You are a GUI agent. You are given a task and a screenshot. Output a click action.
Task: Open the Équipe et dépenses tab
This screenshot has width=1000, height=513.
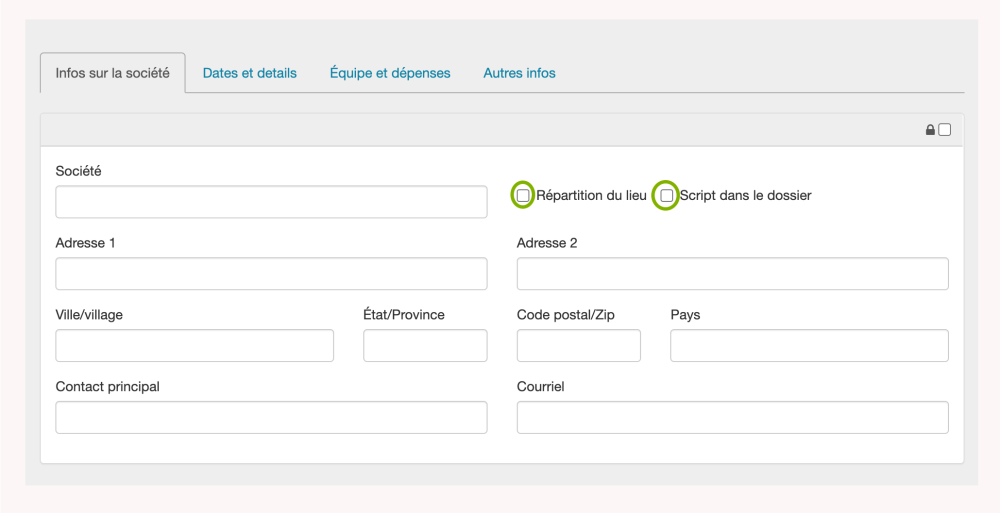pyautogui.click(x=390, y=73)
